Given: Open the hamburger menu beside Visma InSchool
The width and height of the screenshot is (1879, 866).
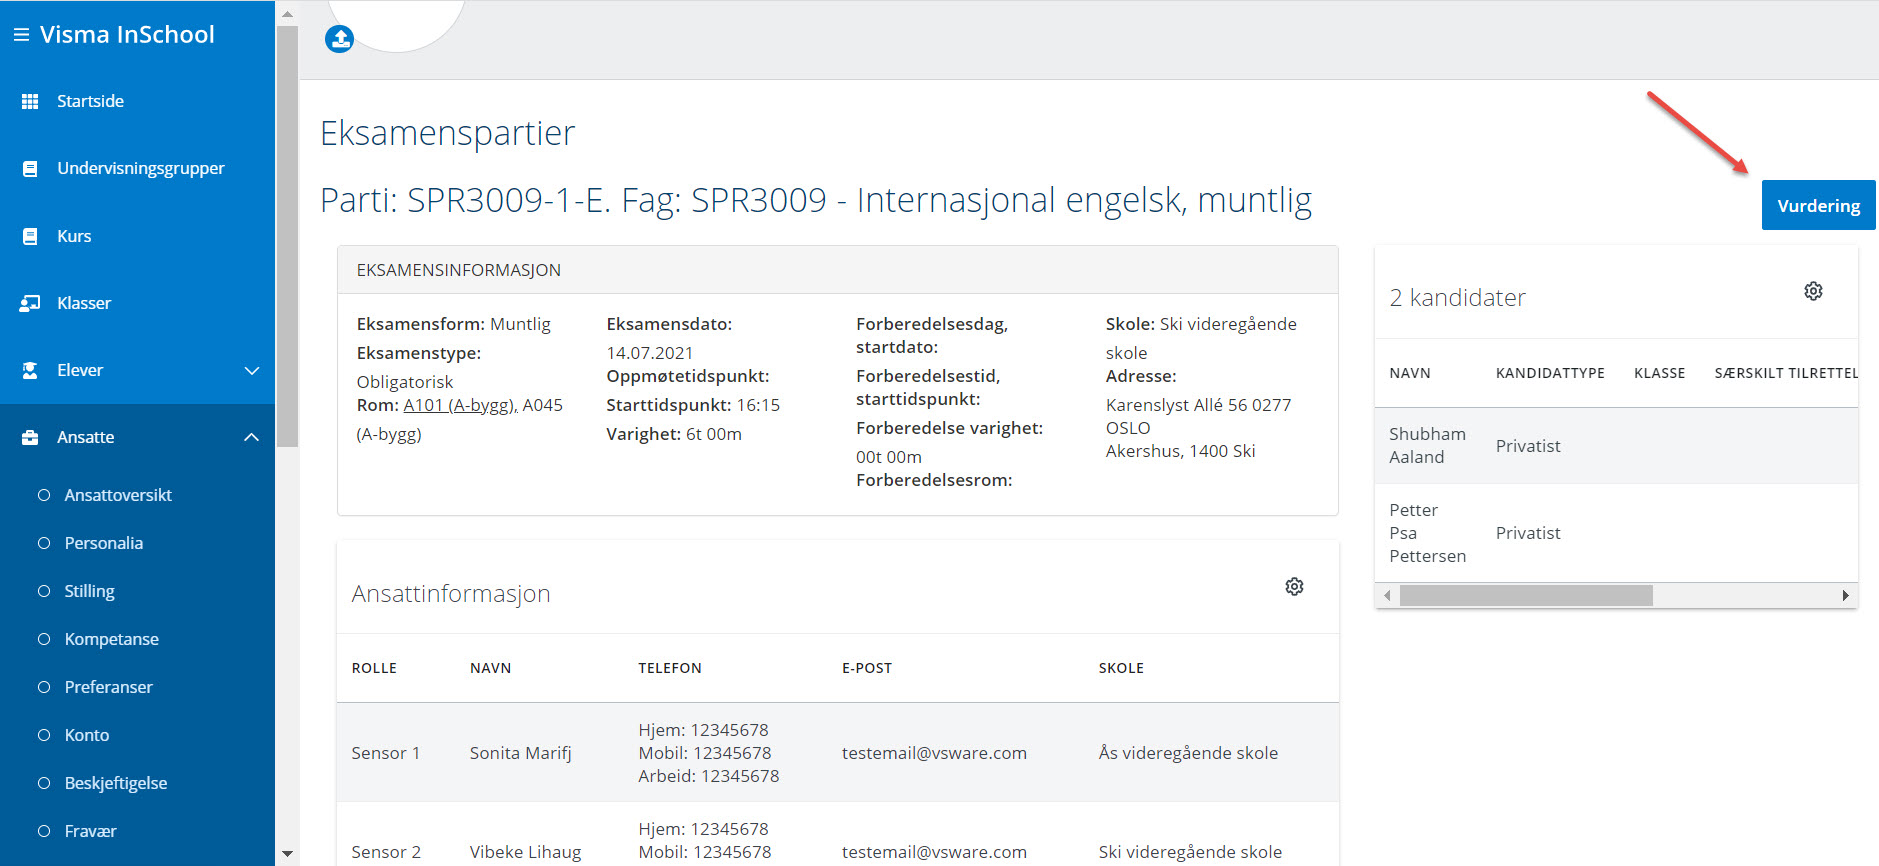Looking at the screenshot, I should click(x=21, y=34).
